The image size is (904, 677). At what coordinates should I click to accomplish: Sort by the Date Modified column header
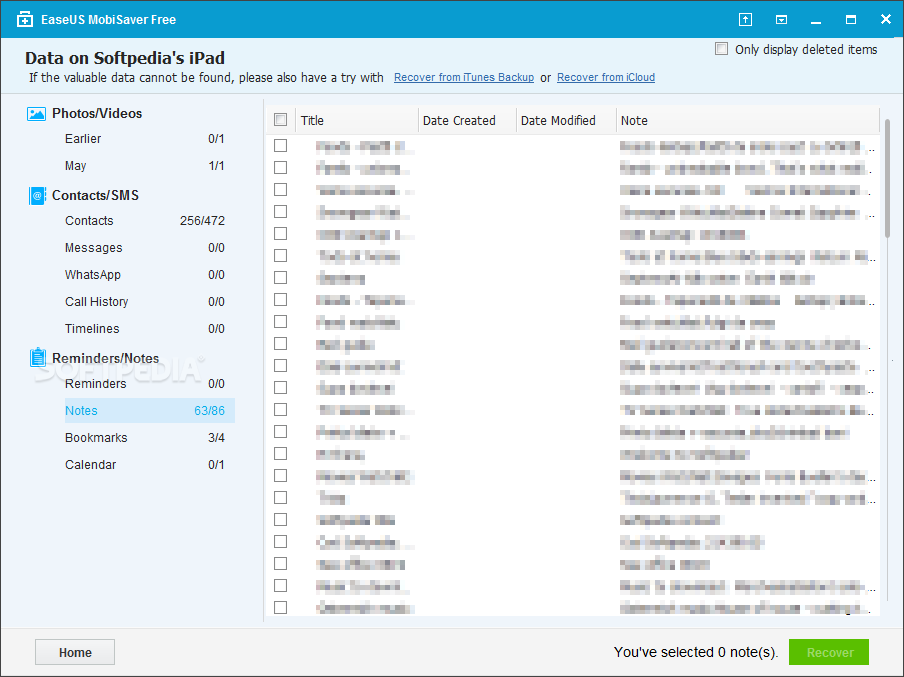tap(566, 120)
